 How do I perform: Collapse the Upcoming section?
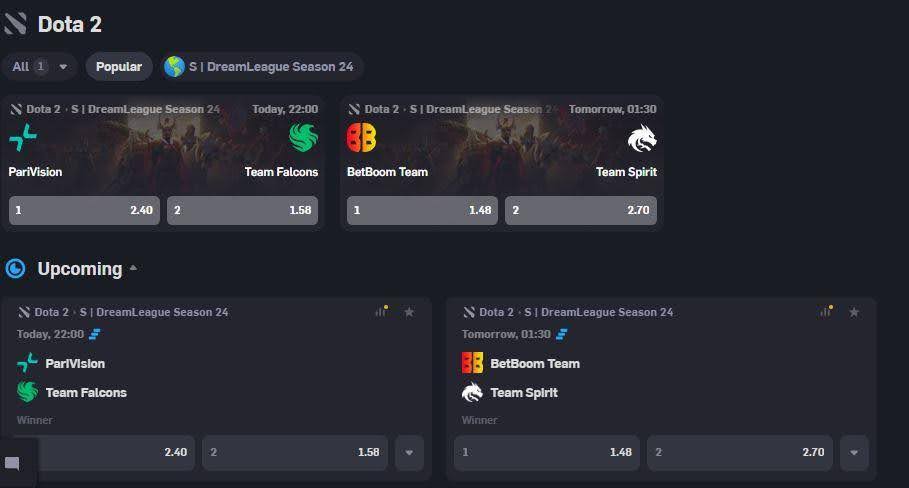click(x=133, y=269)
